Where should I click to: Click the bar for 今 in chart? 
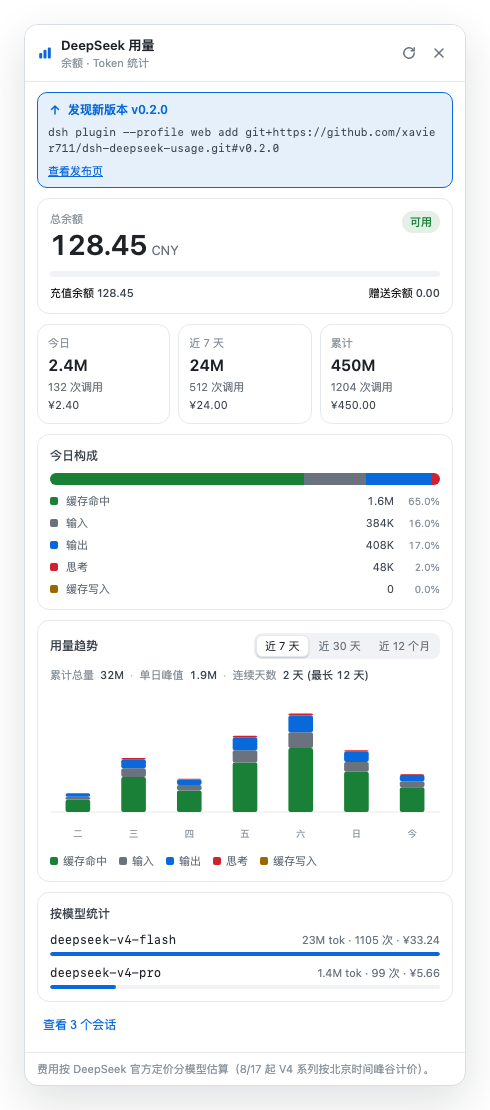[412, 793]
